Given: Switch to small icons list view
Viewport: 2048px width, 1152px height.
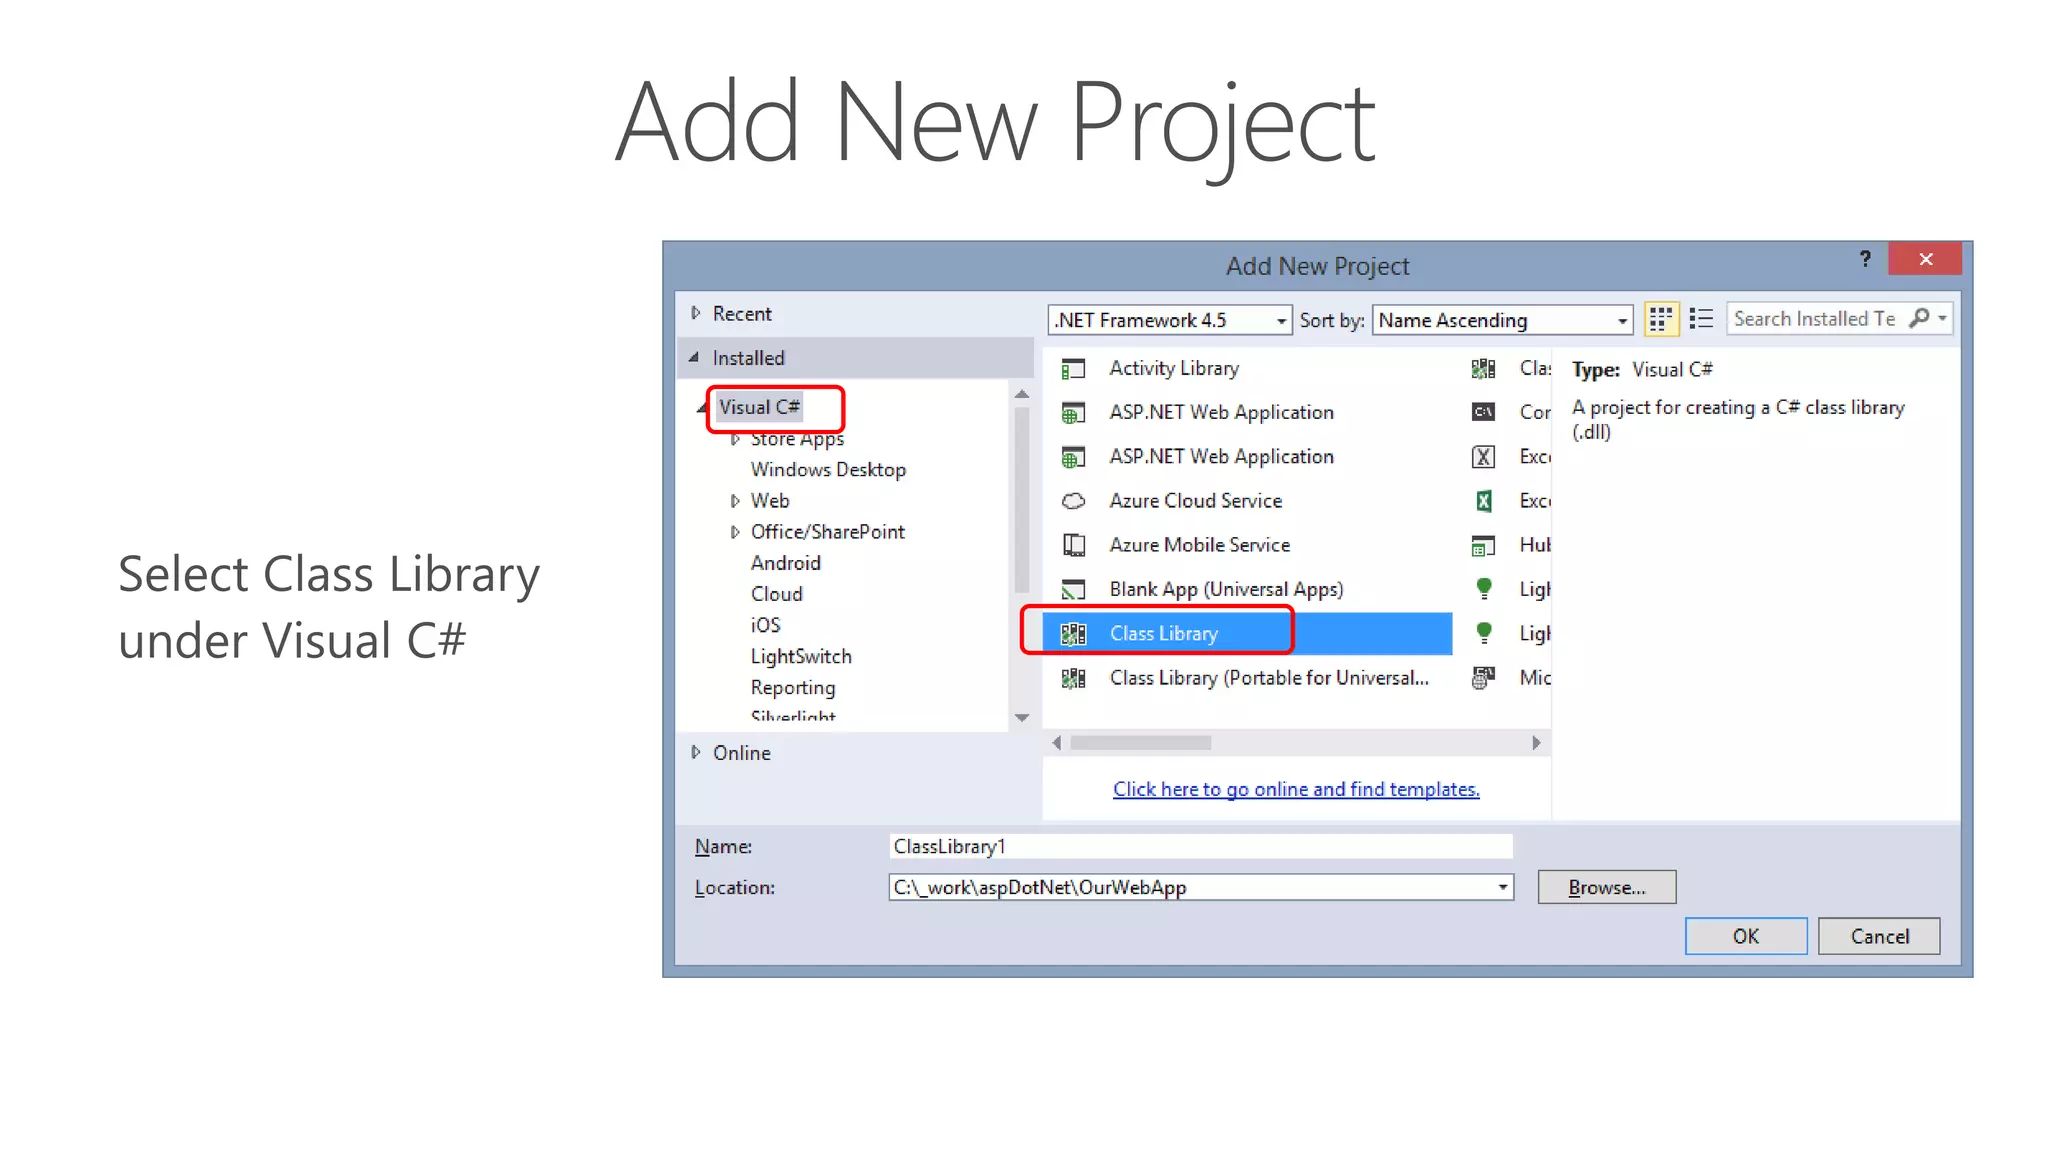Looking at the screenshot, I should [1701, 319].
